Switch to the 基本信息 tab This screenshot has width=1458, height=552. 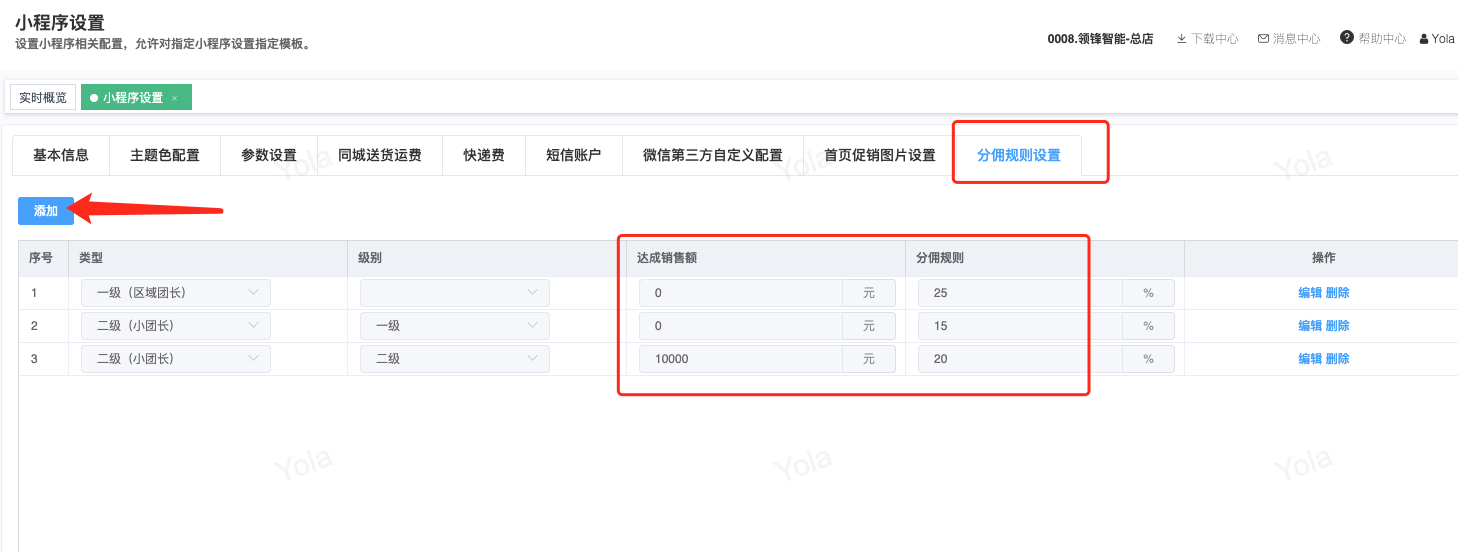(61, 155)
